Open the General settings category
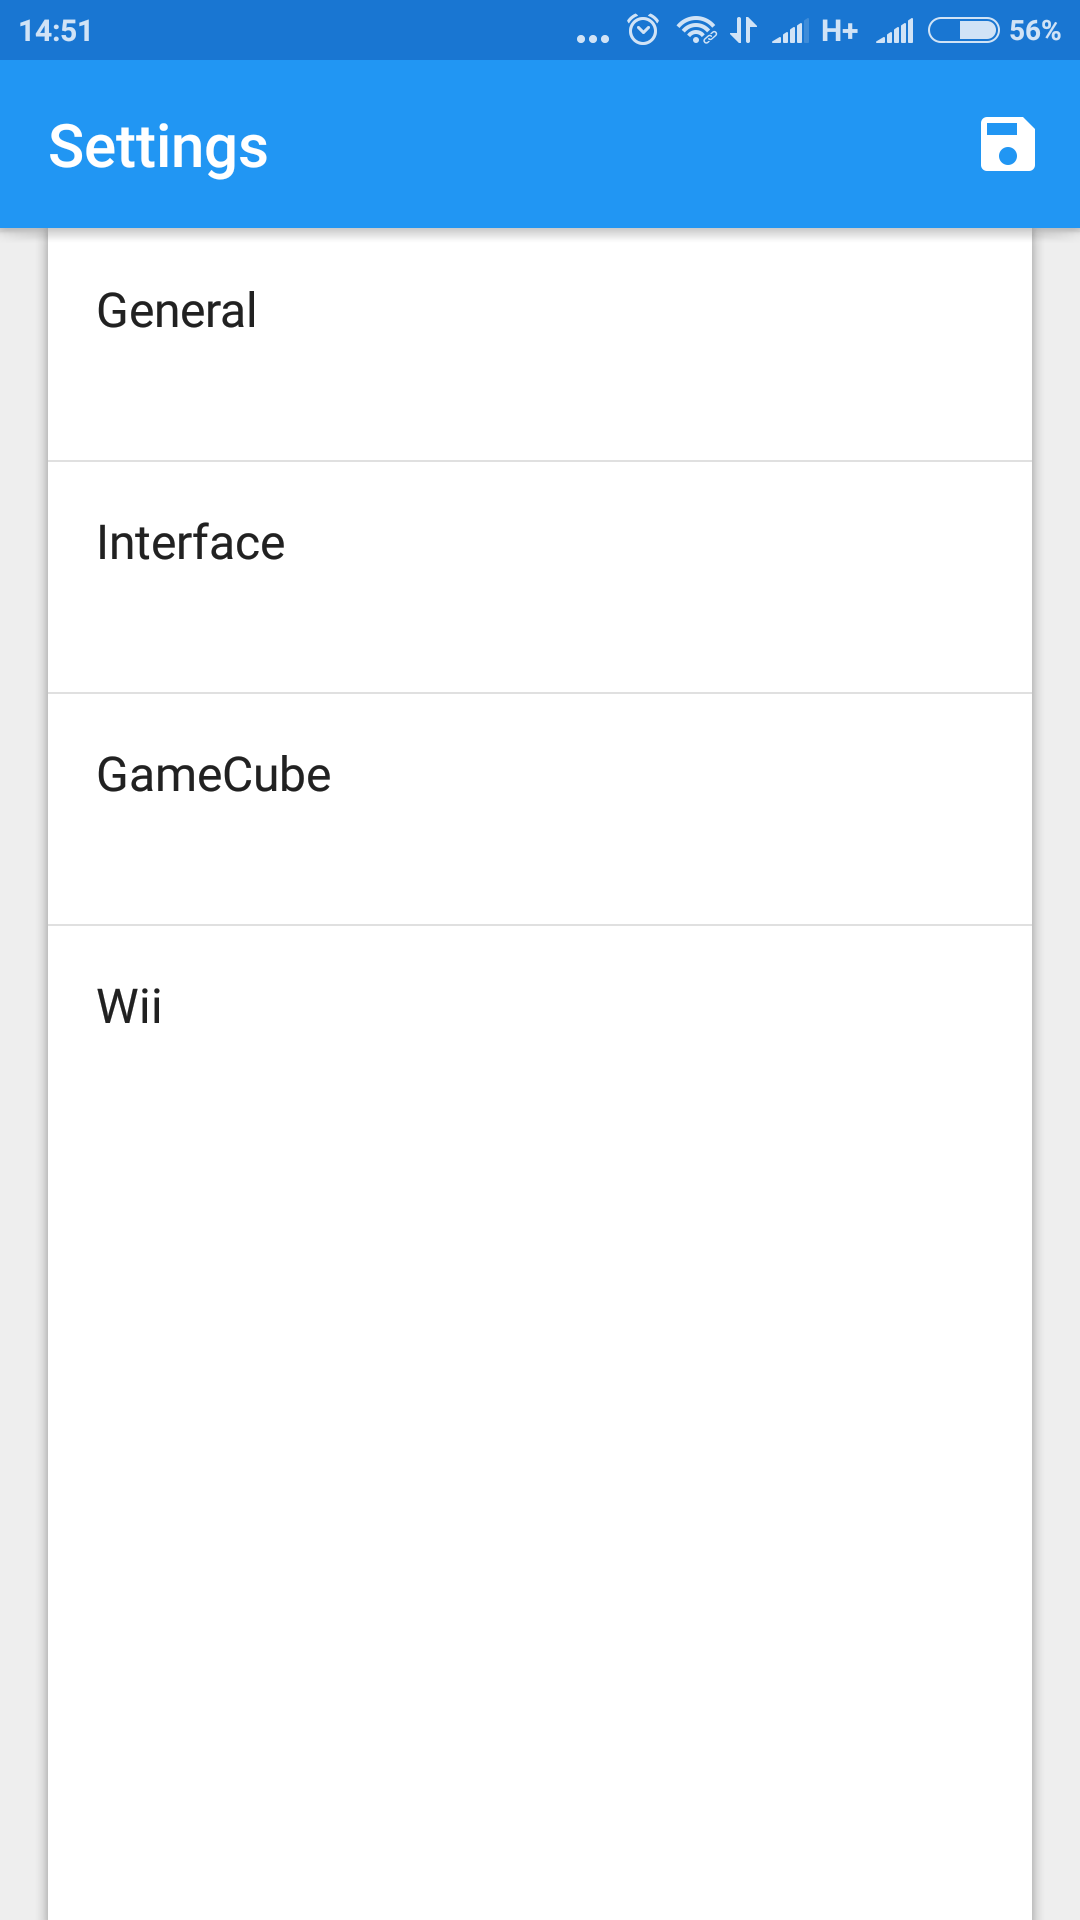The width and height of the screenshot is (1080, 1920). pos(540,345)
